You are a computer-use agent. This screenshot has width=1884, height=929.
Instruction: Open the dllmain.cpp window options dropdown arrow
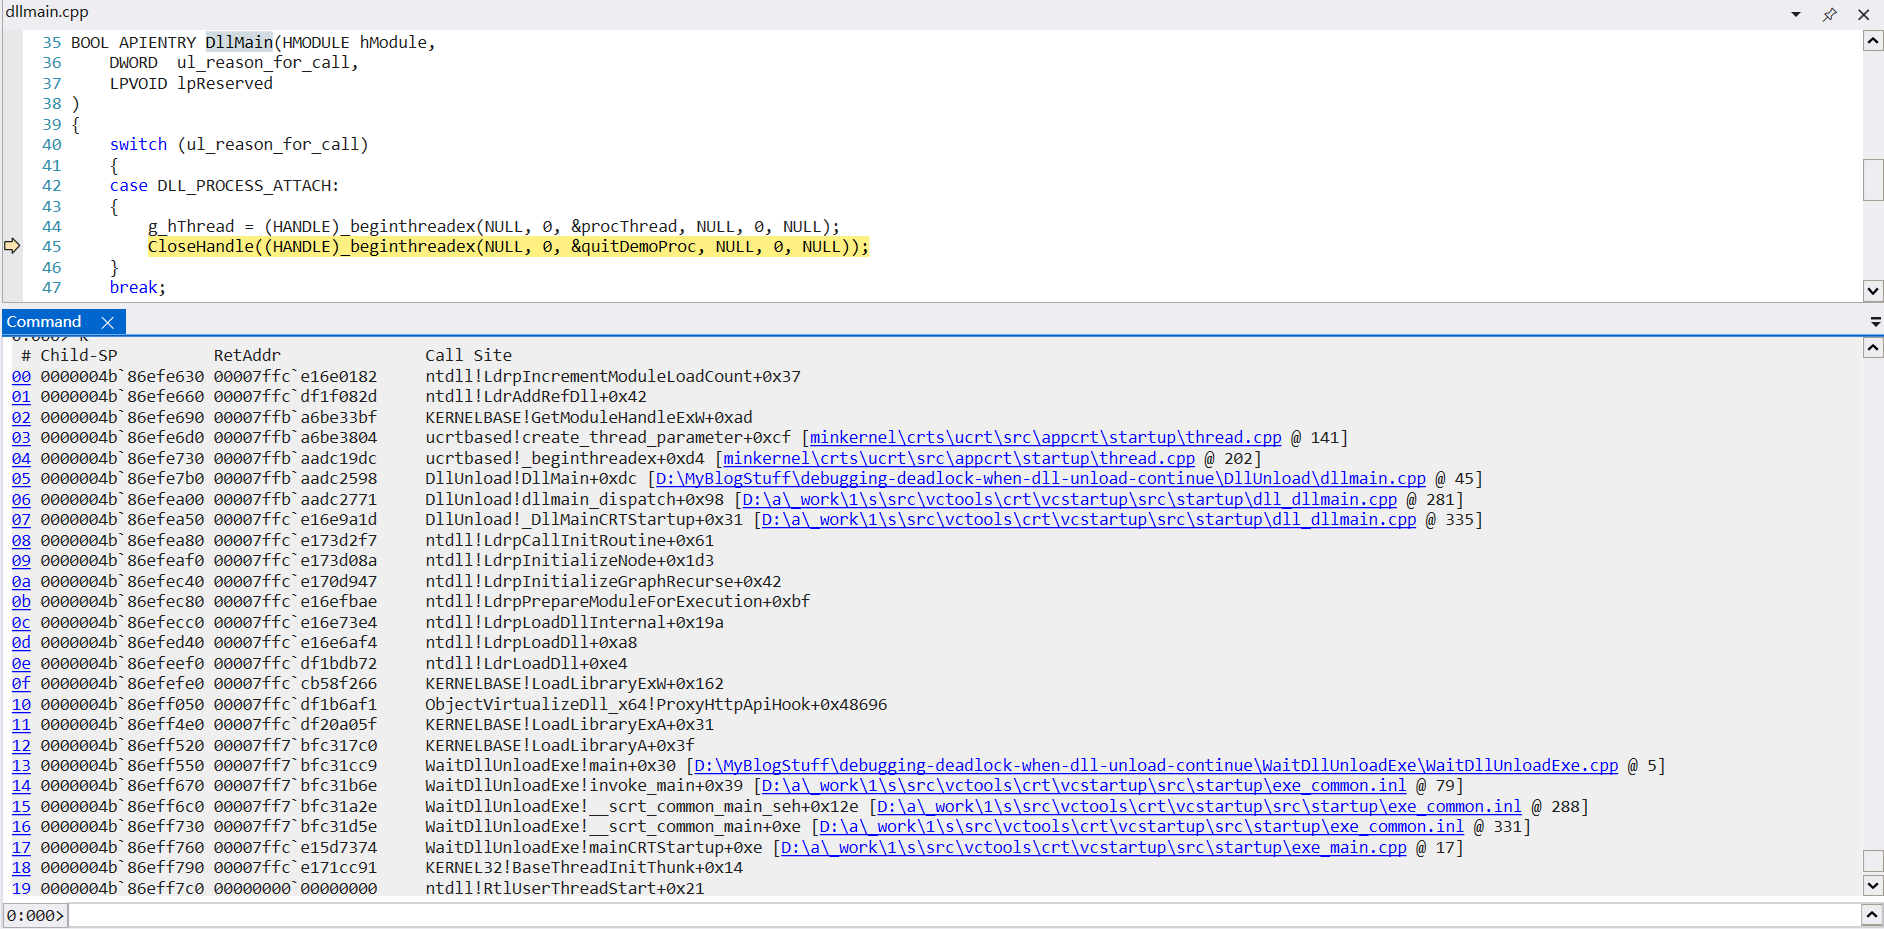(1797, 14)
